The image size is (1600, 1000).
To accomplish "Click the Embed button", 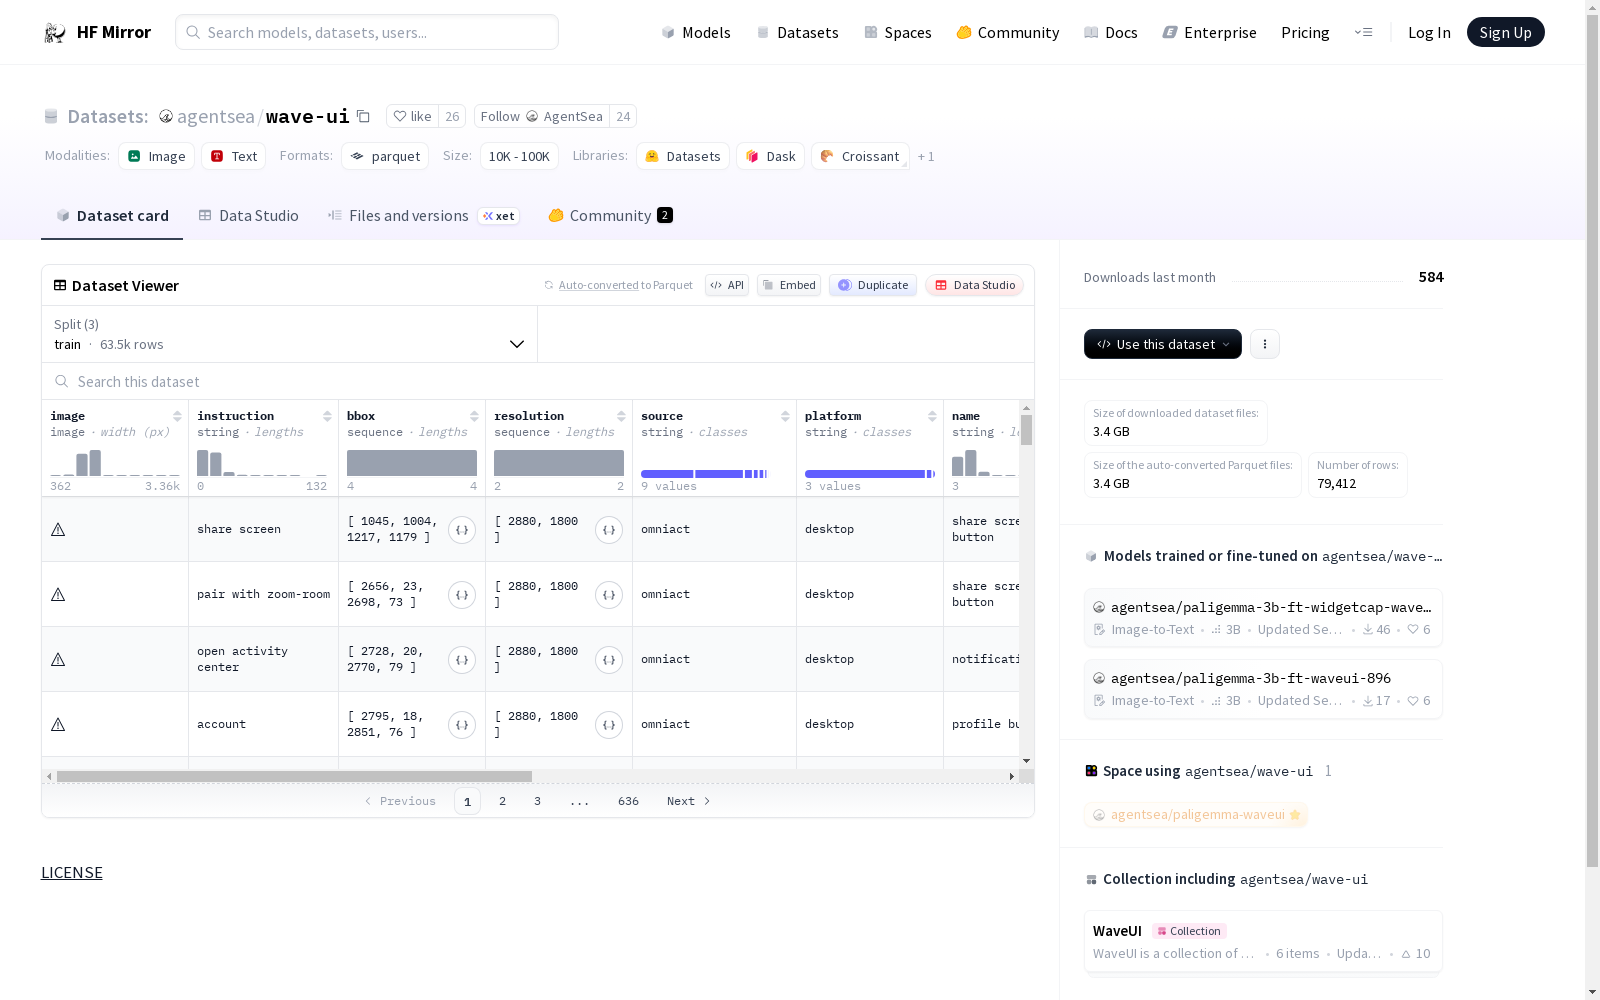I will tap(789, 286).
